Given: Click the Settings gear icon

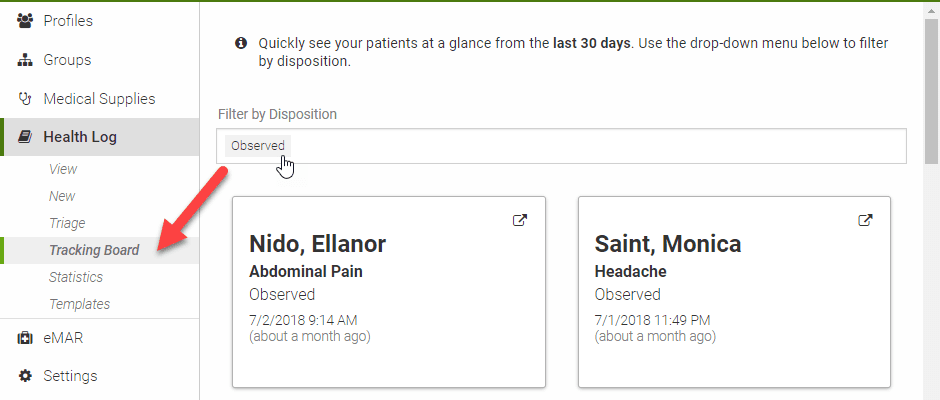Looking at the screenshot, I should 25,376.
